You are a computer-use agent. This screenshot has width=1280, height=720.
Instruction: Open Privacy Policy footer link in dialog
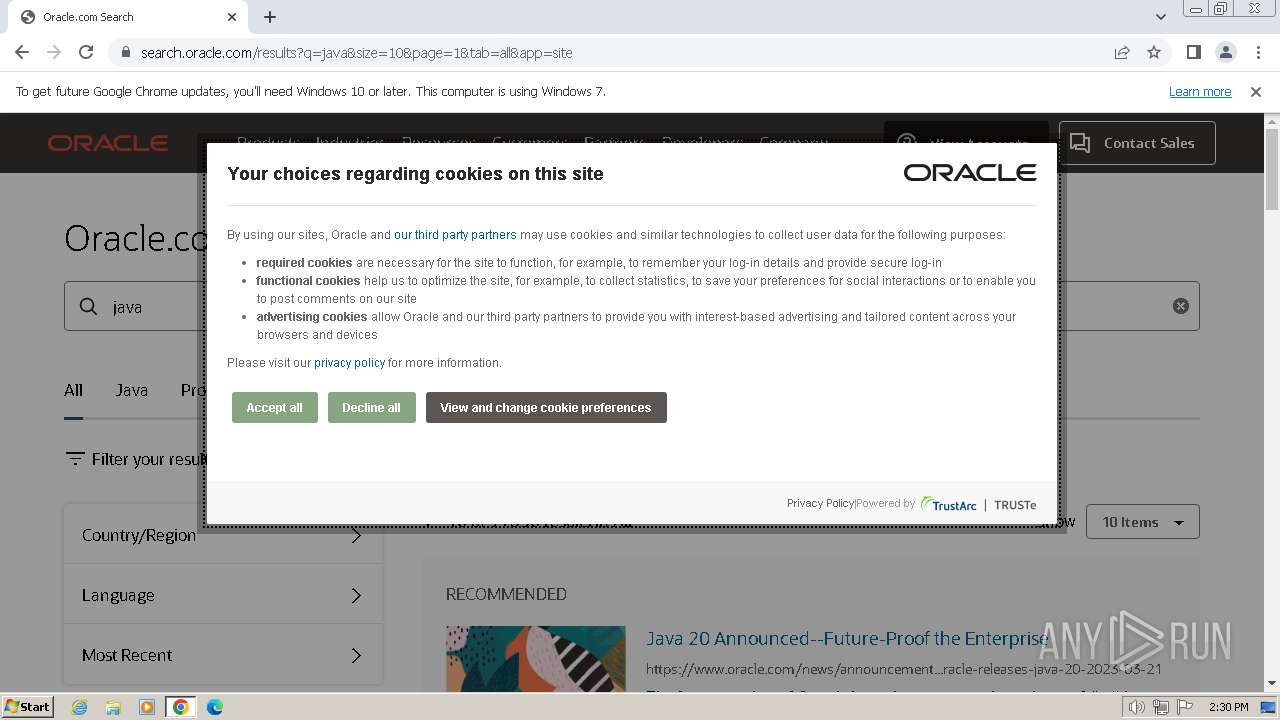click(x=820, y=503)
